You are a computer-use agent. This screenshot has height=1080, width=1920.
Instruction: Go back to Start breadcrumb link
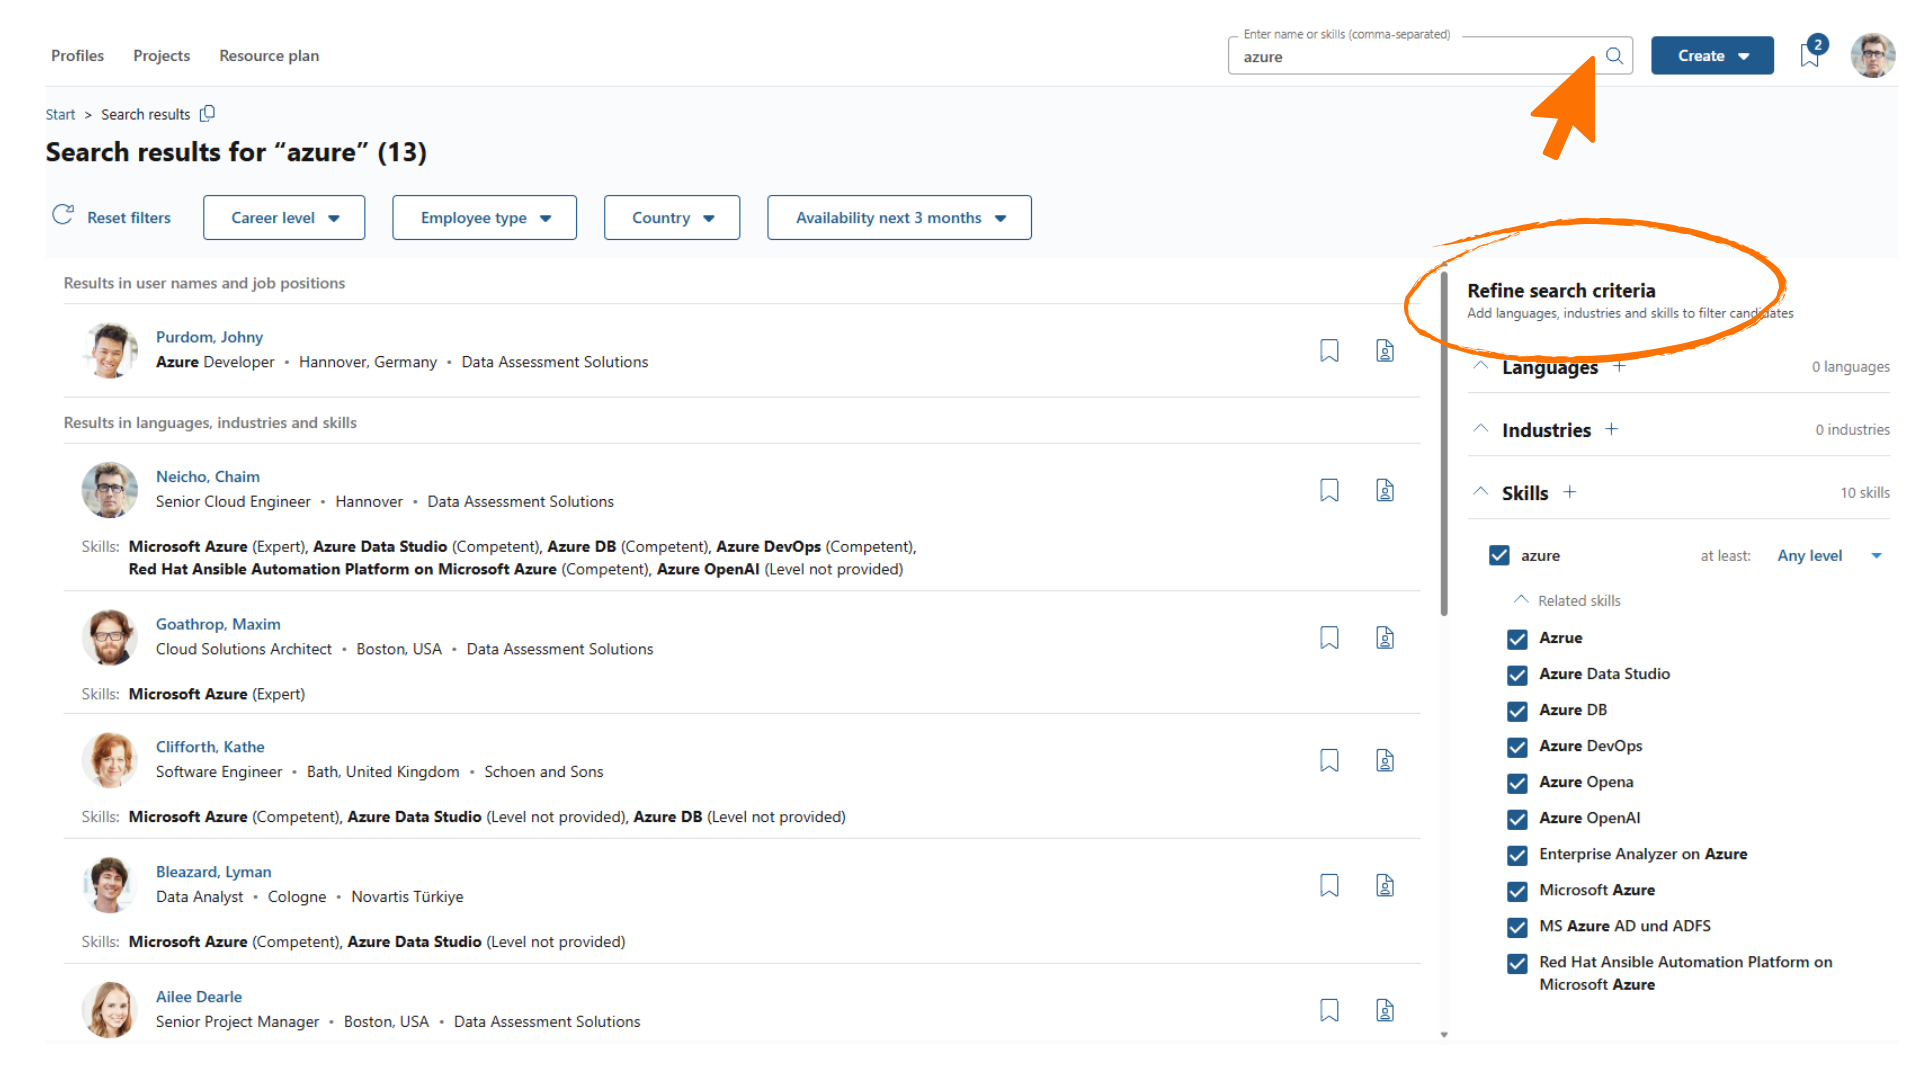click(x=60, y=115)
